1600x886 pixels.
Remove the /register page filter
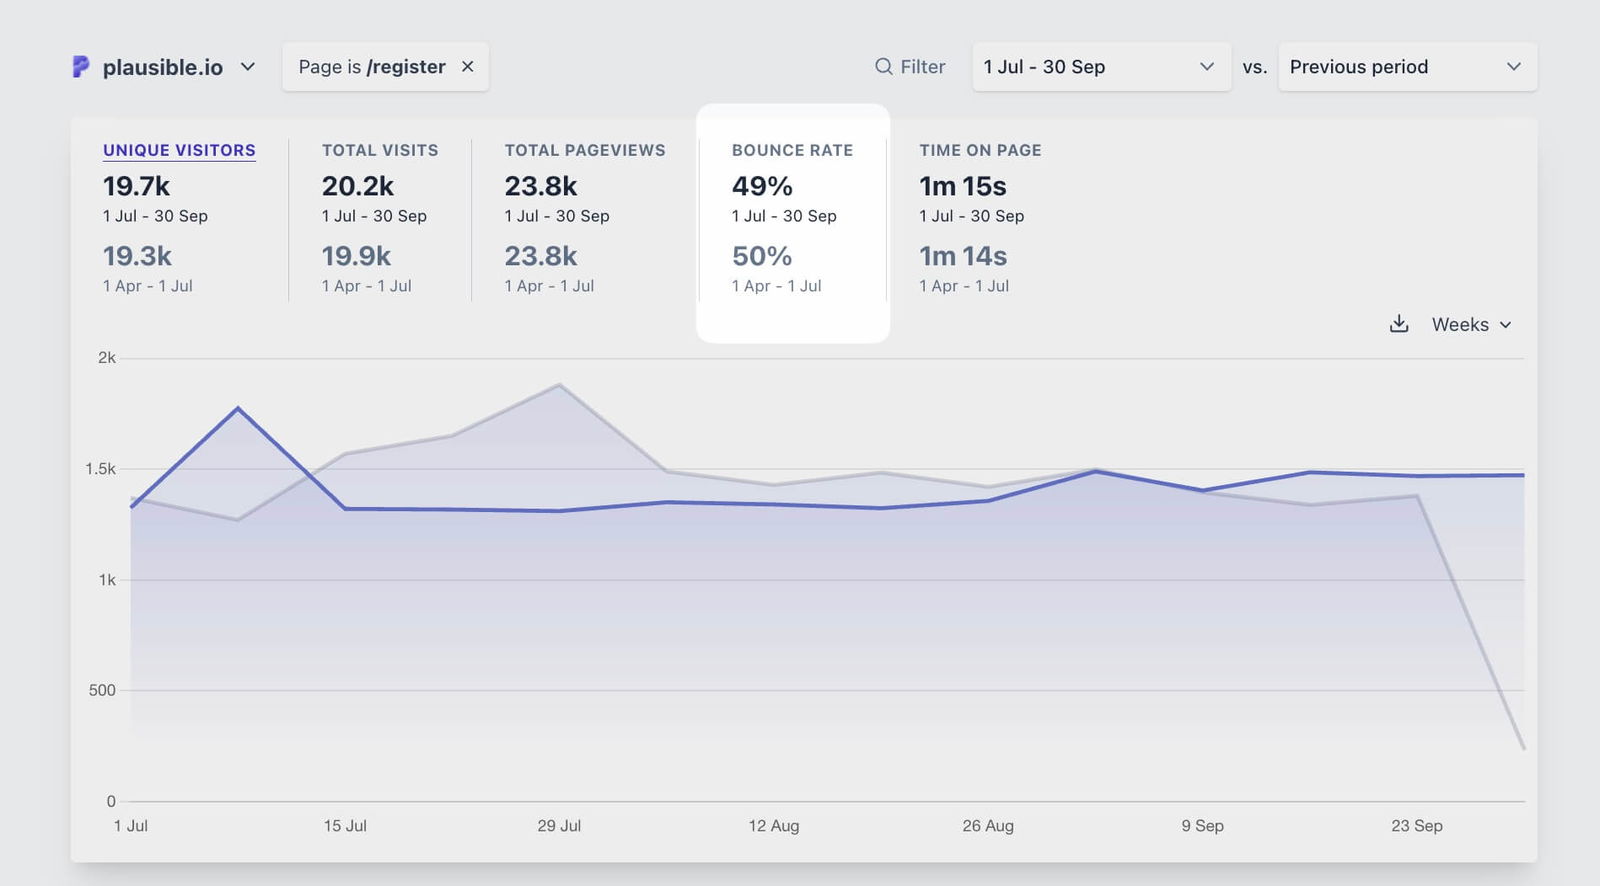coord(467,67)
